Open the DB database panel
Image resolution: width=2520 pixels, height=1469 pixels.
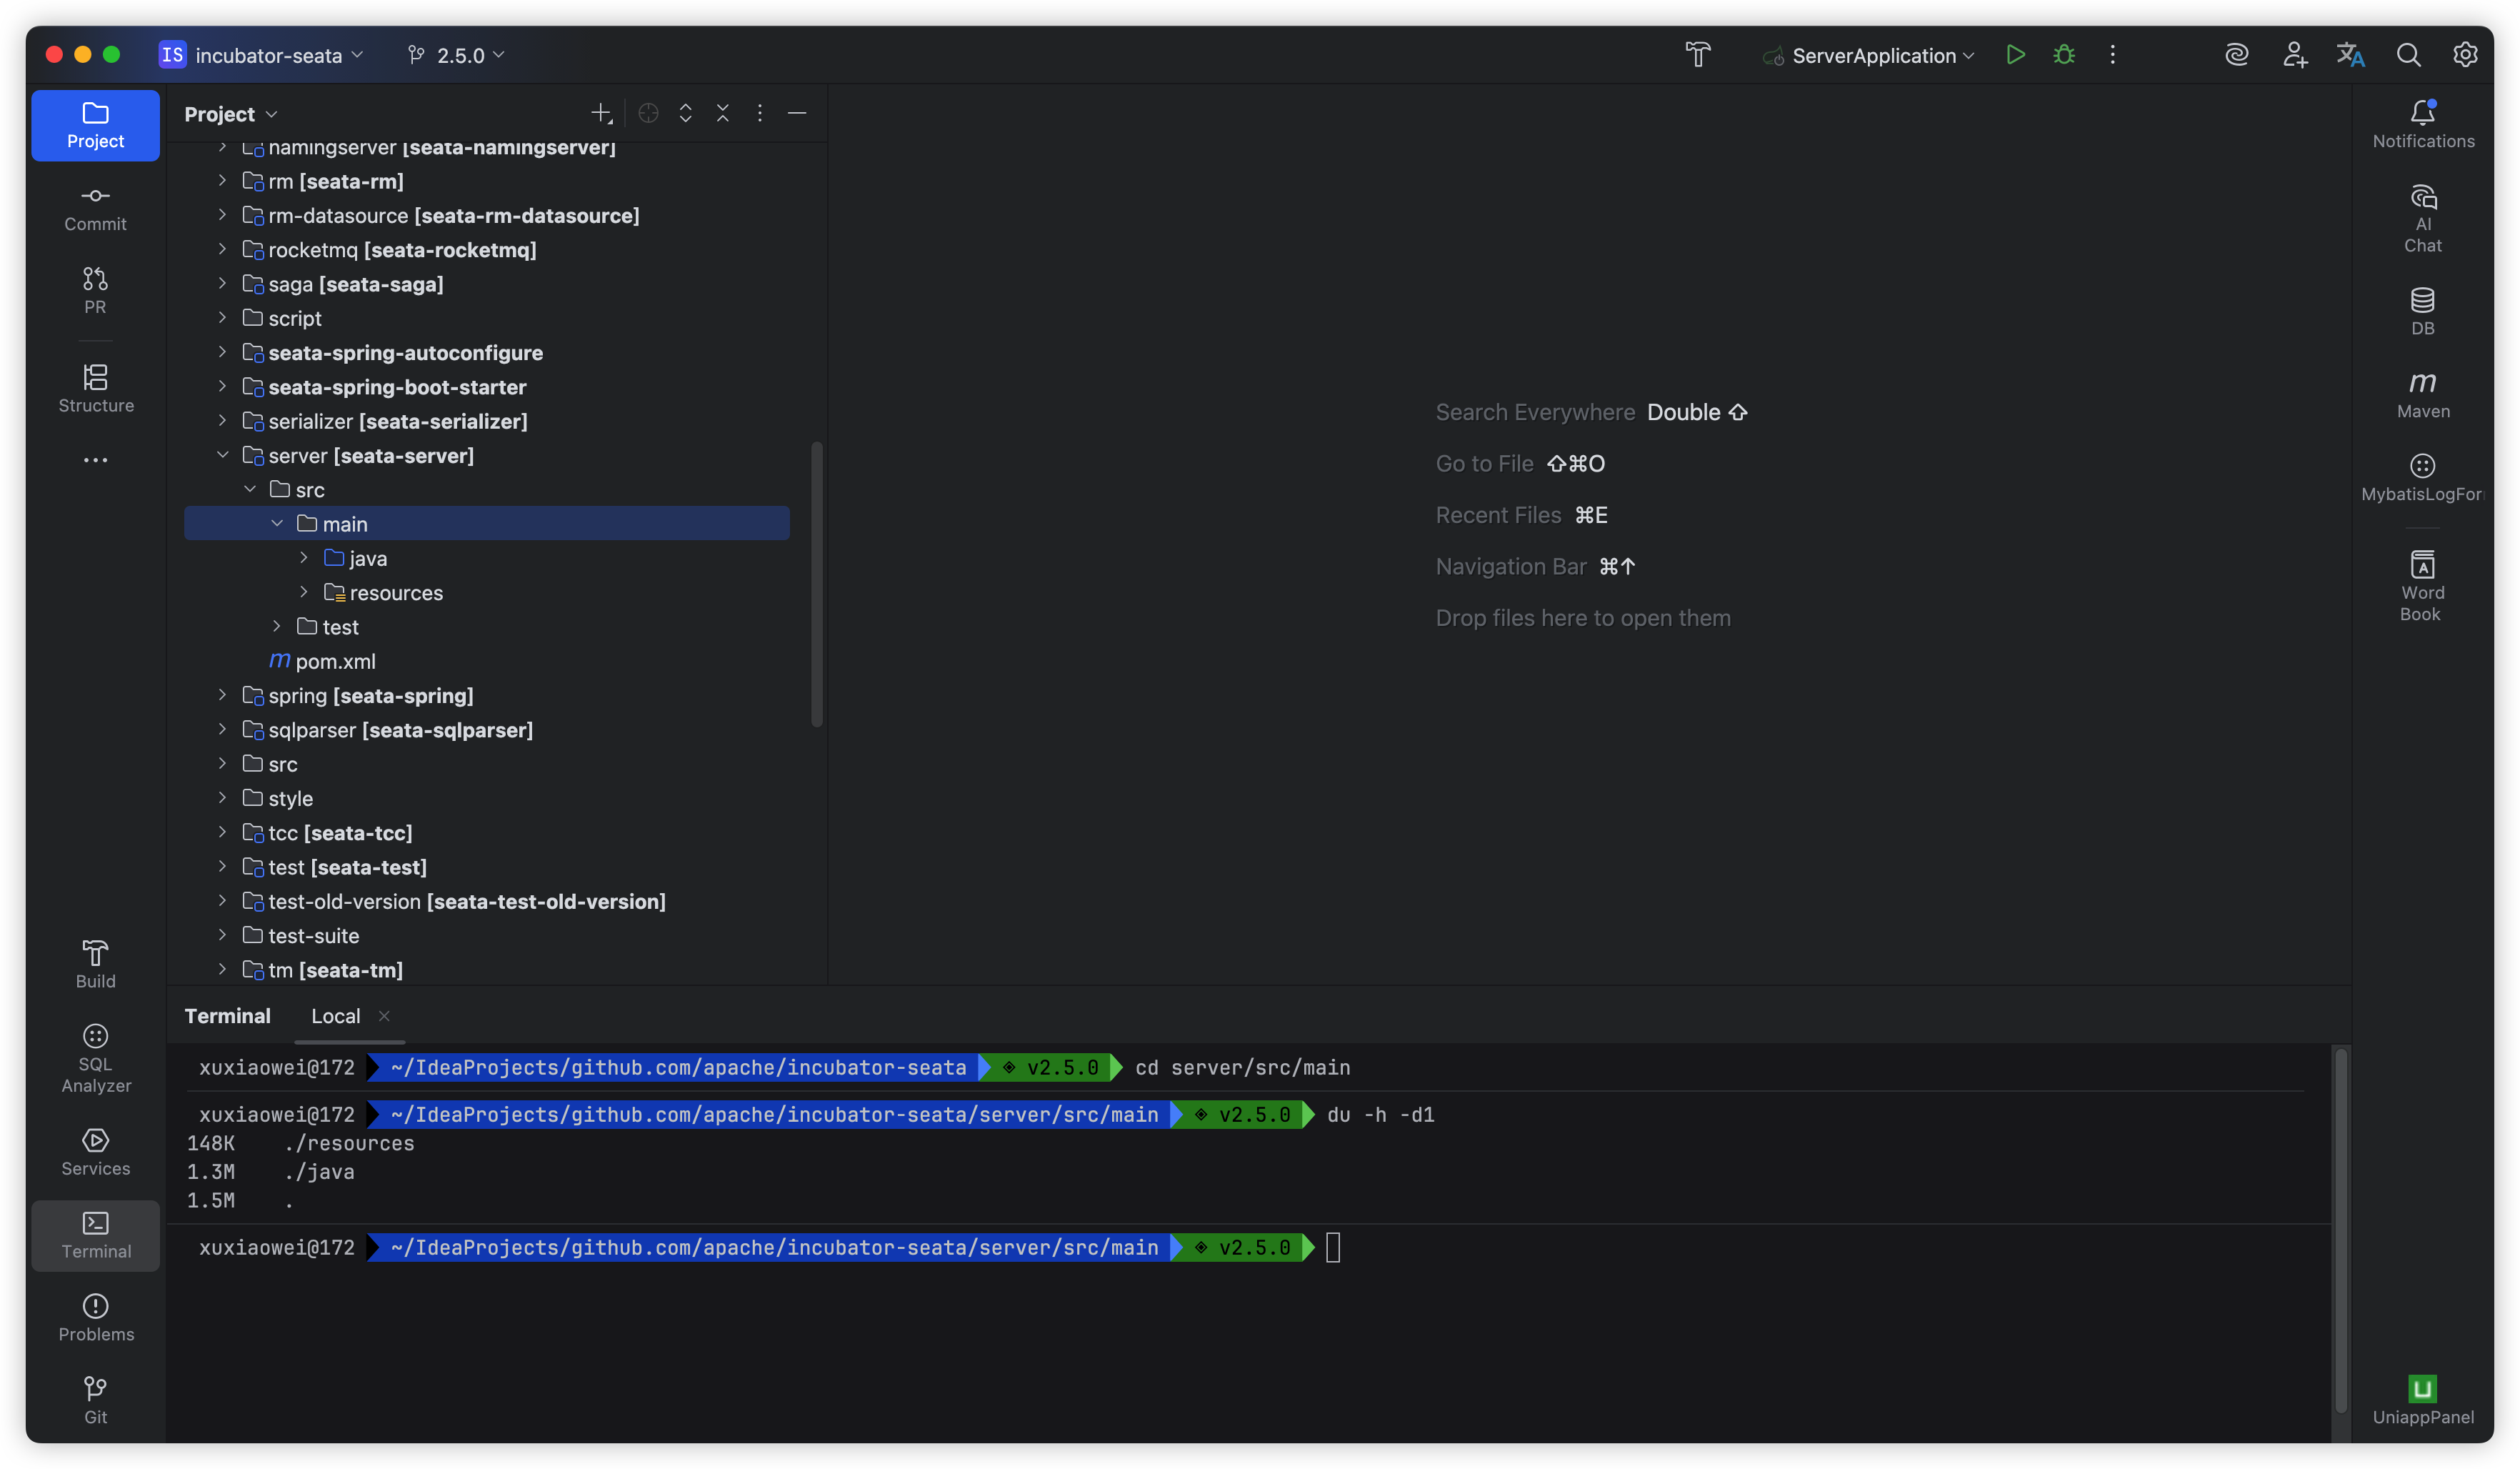[2422, 311]
